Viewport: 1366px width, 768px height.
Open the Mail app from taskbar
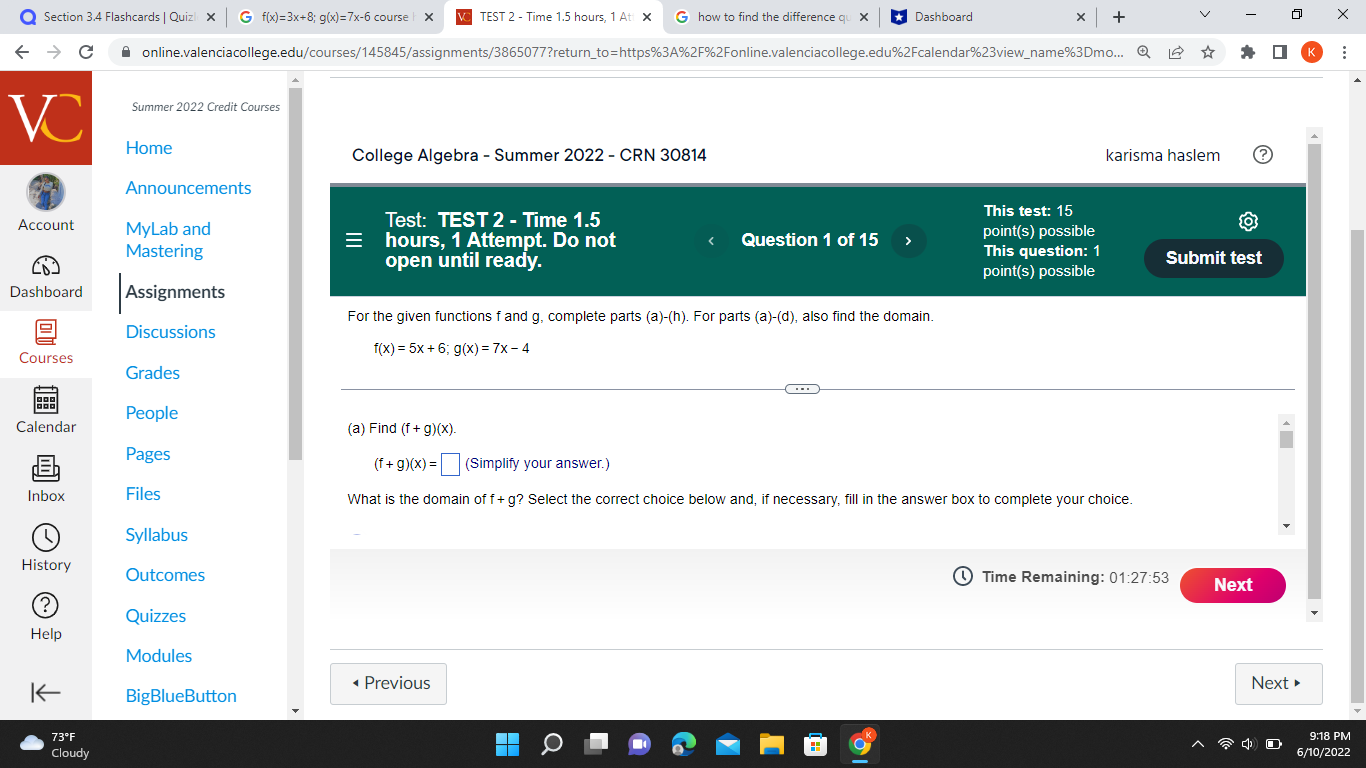point(728,744)
